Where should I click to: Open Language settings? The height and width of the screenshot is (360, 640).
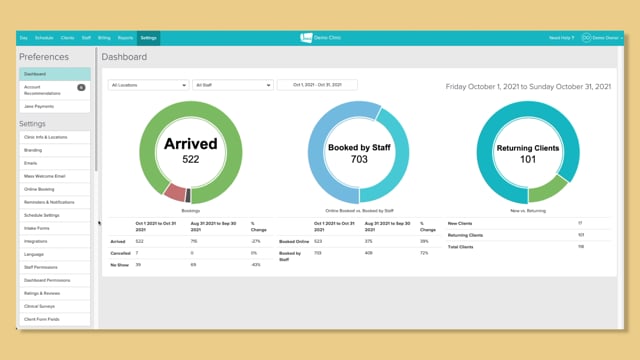click(55, 254)
